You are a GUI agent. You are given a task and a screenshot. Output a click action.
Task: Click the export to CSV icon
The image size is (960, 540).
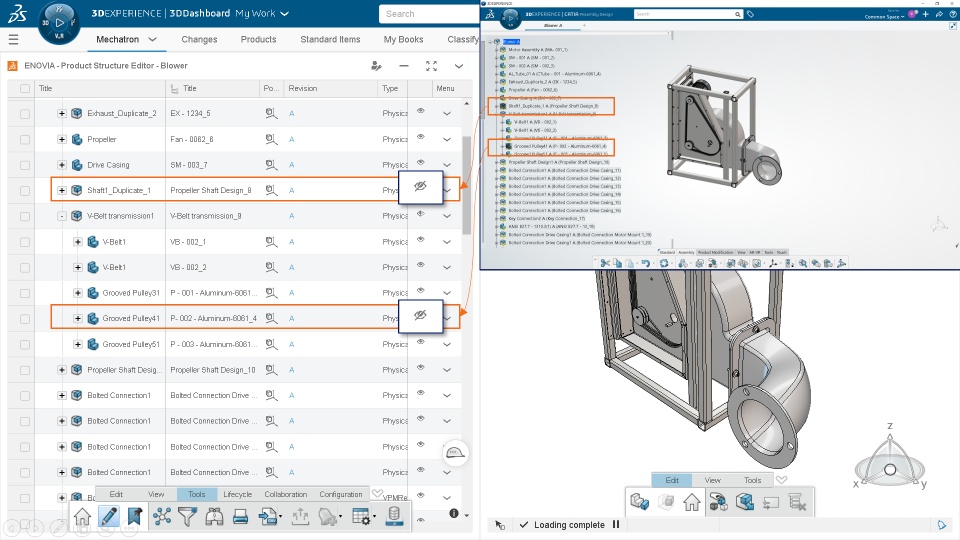268,517
